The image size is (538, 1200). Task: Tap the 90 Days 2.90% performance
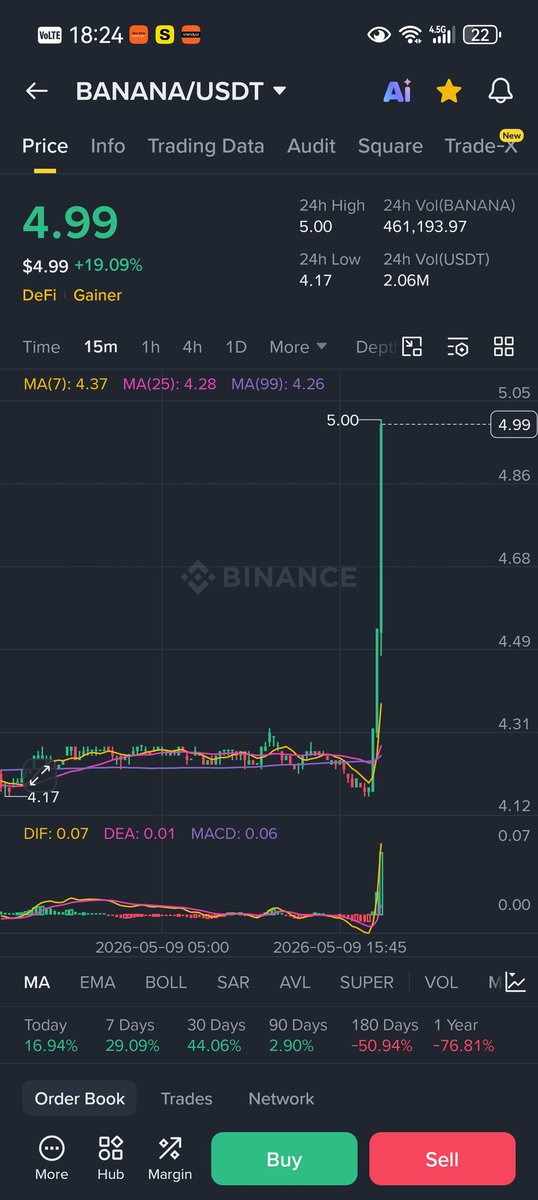(298, 1035)
